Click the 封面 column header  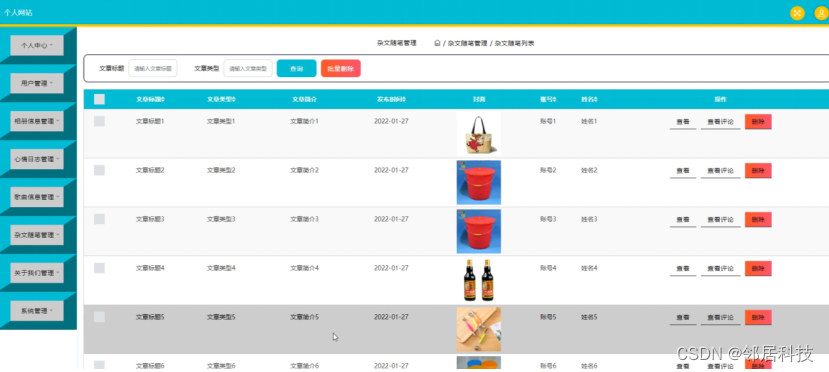(x=479, y=99)
